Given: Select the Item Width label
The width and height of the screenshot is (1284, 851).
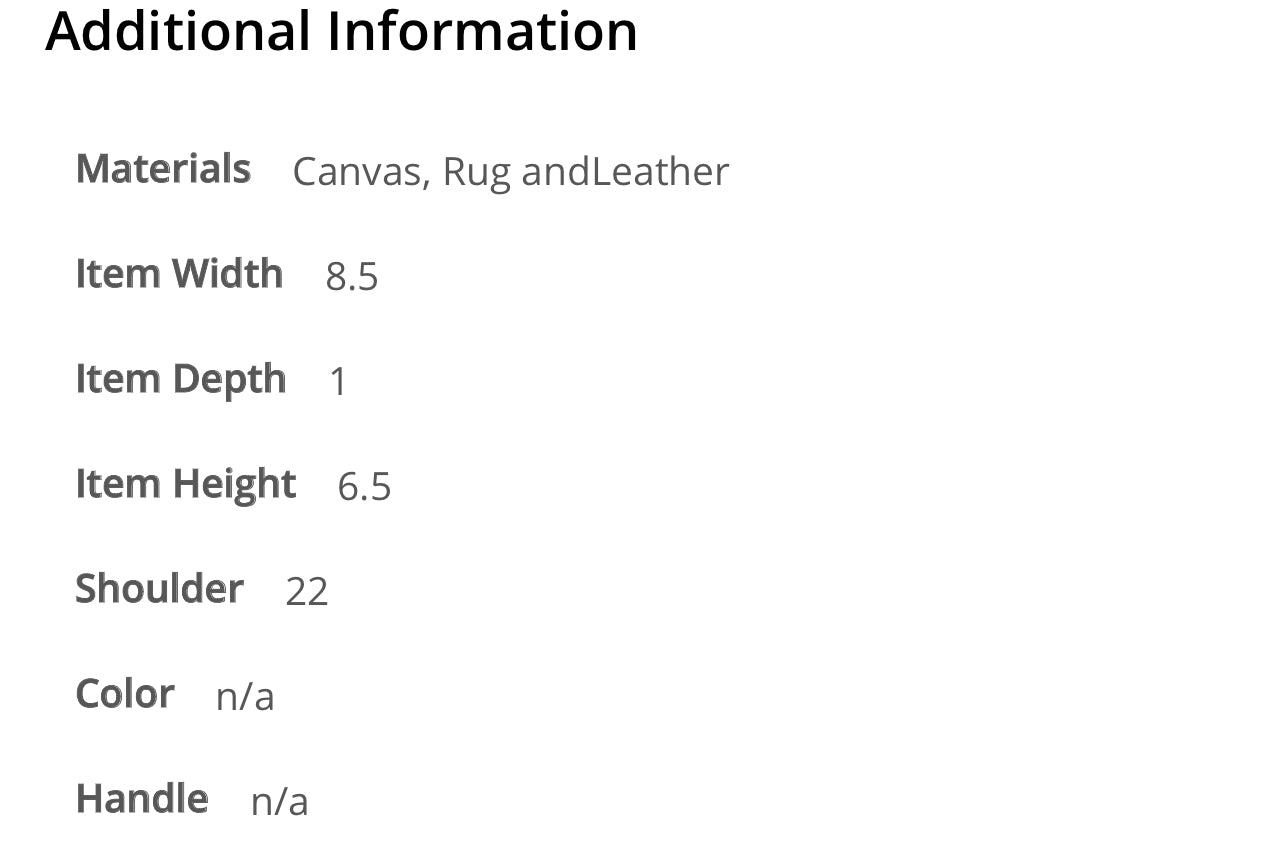Looking at the screenshot, I should tap(179, 274).
